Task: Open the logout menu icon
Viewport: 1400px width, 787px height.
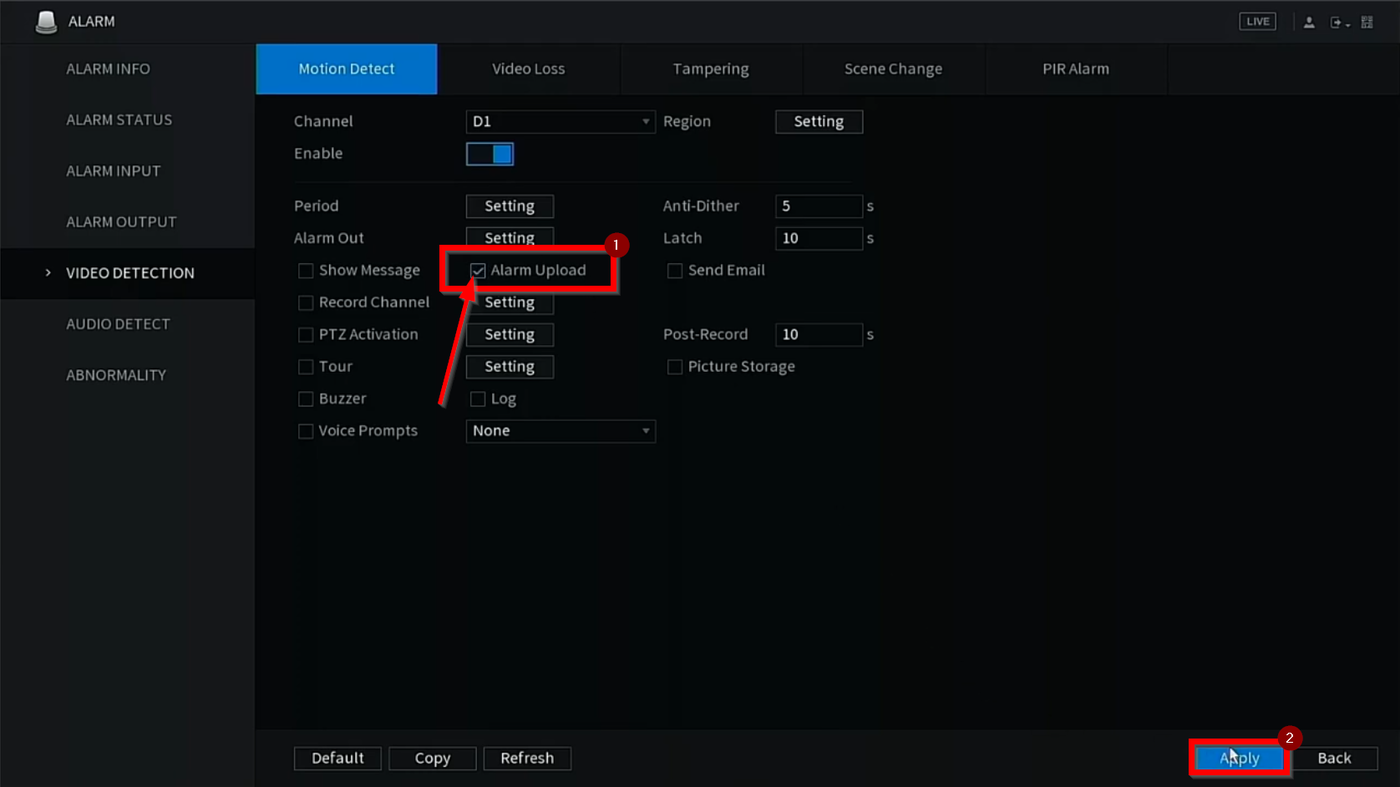Action: (1337, 23)
